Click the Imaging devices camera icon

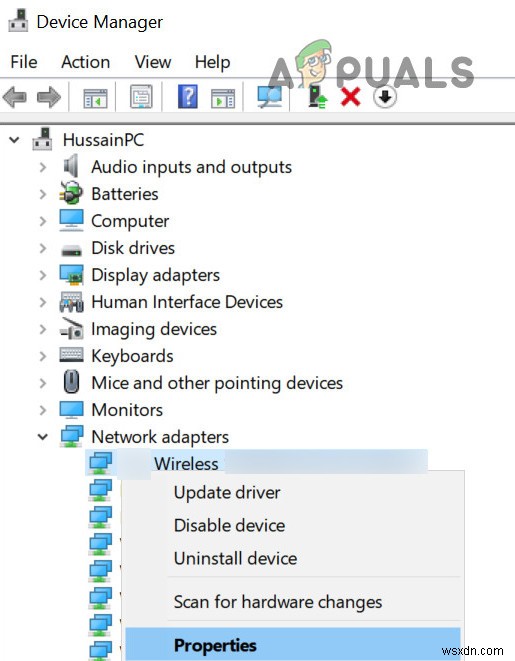[71, 329]
